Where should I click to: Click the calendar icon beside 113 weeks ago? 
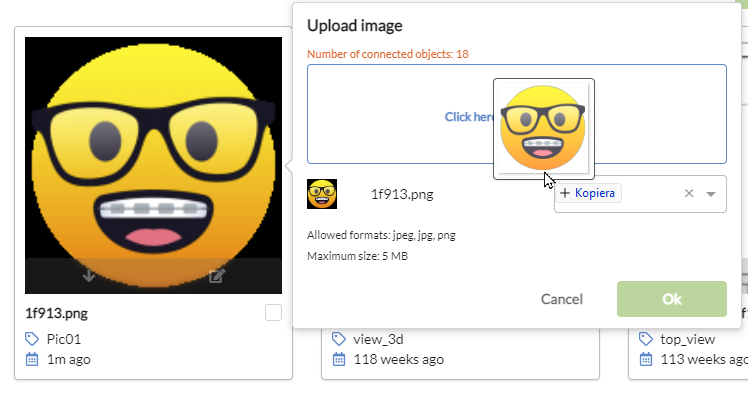coord(645,359)
